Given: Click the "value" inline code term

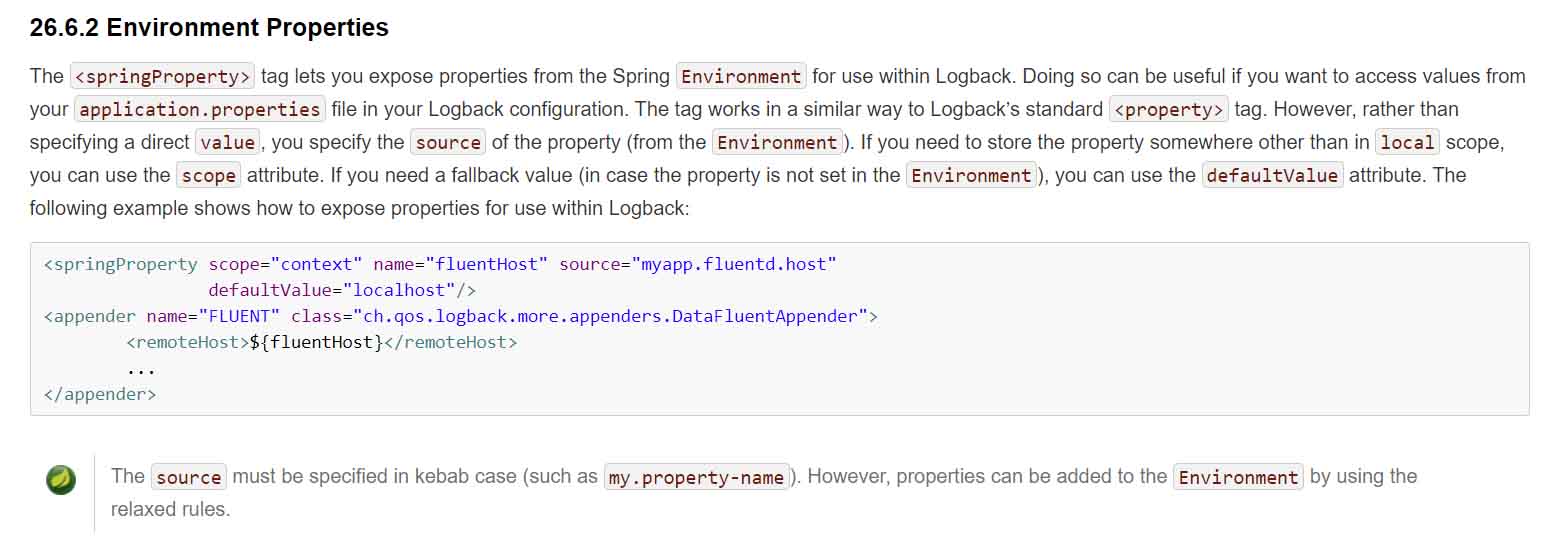Looking at the screenshot, I should tap(228, 143).
